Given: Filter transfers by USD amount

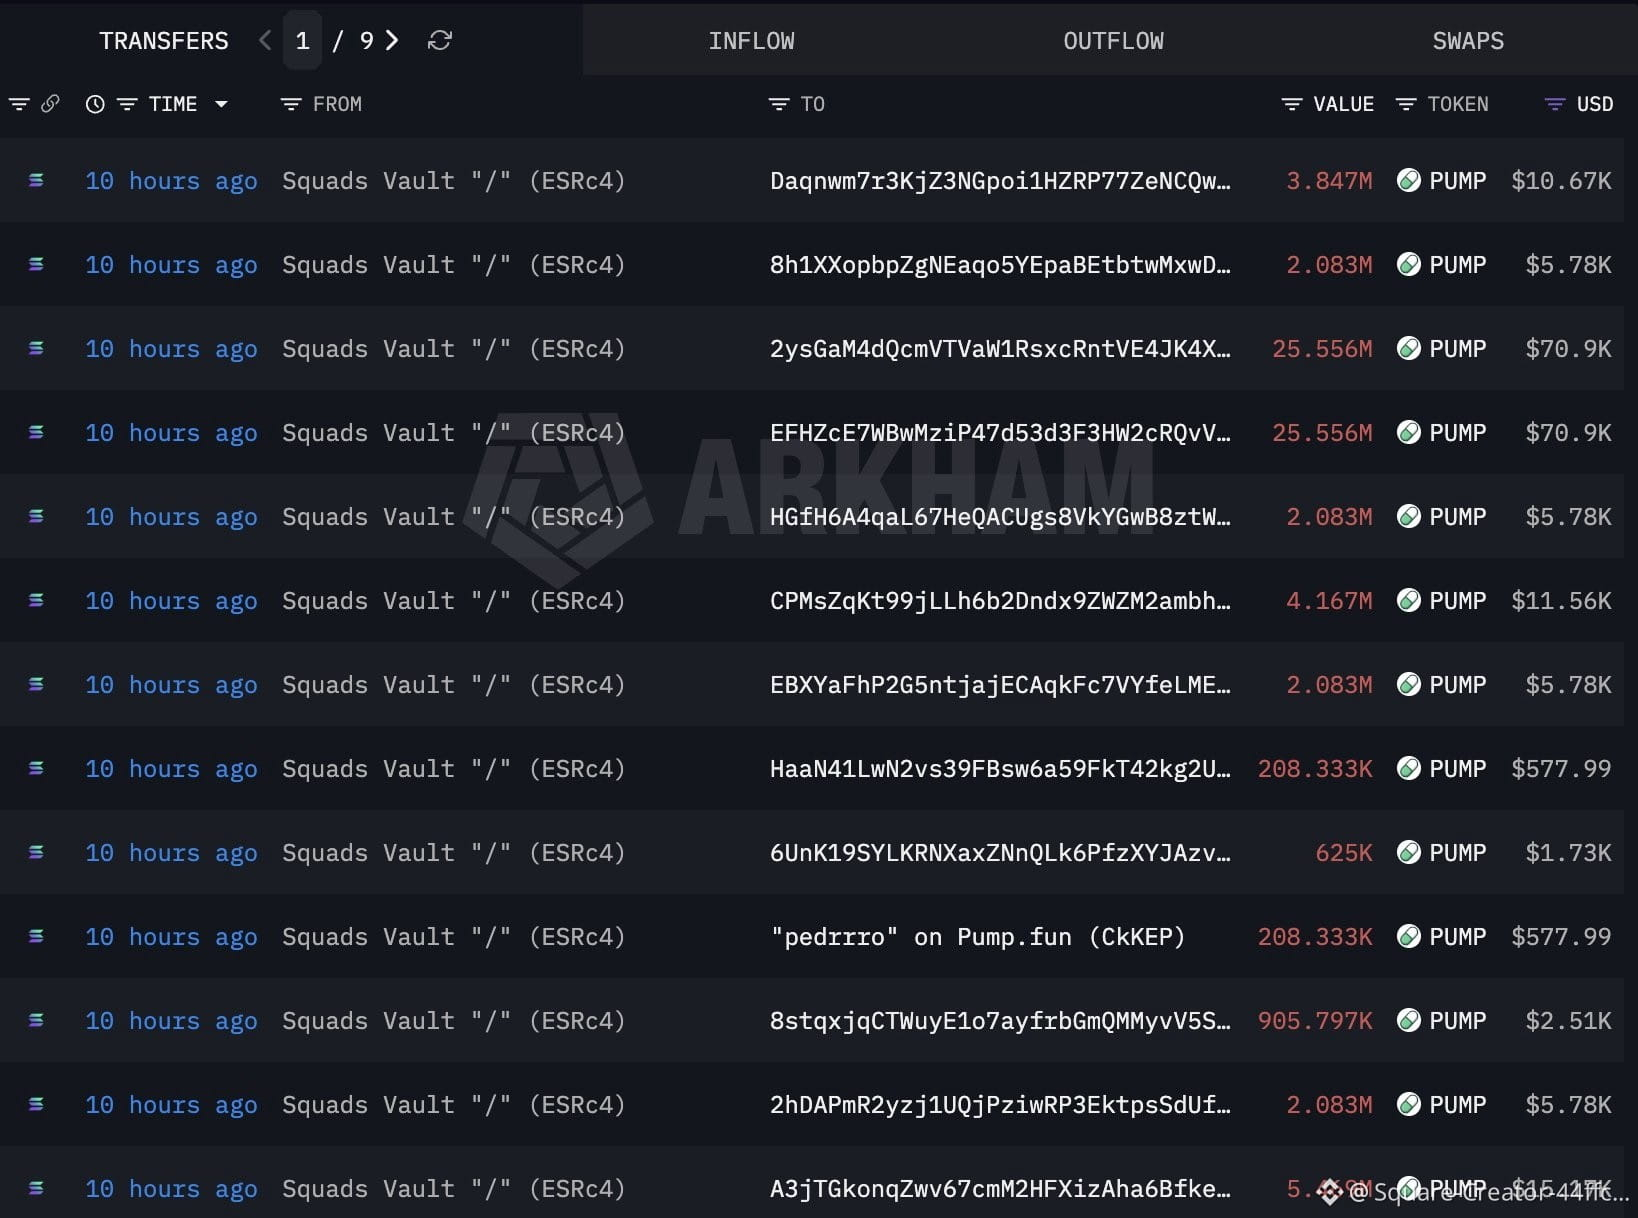Looking at the screenshot, I should 1555,104.
